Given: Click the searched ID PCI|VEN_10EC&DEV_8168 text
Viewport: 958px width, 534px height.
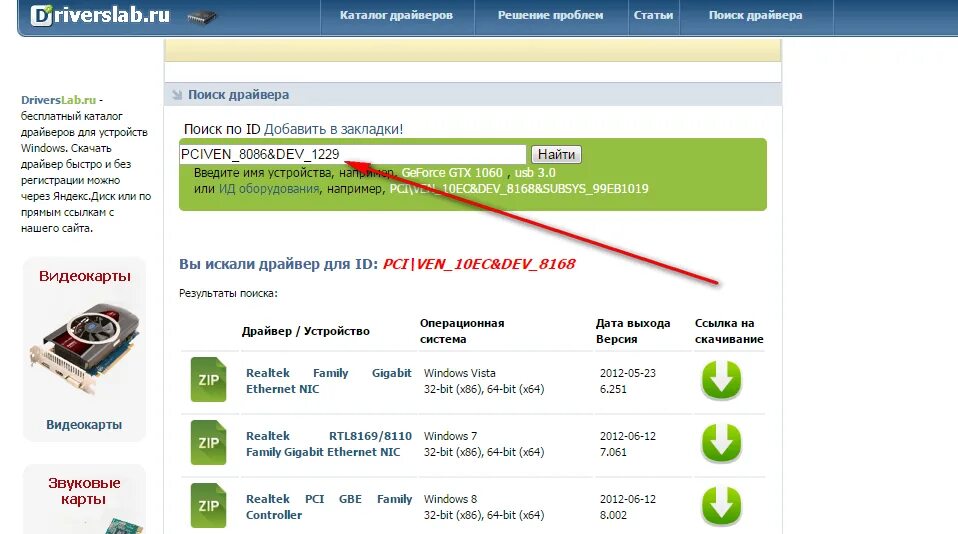Looking at the screenshot, I should tap(479, 264).
